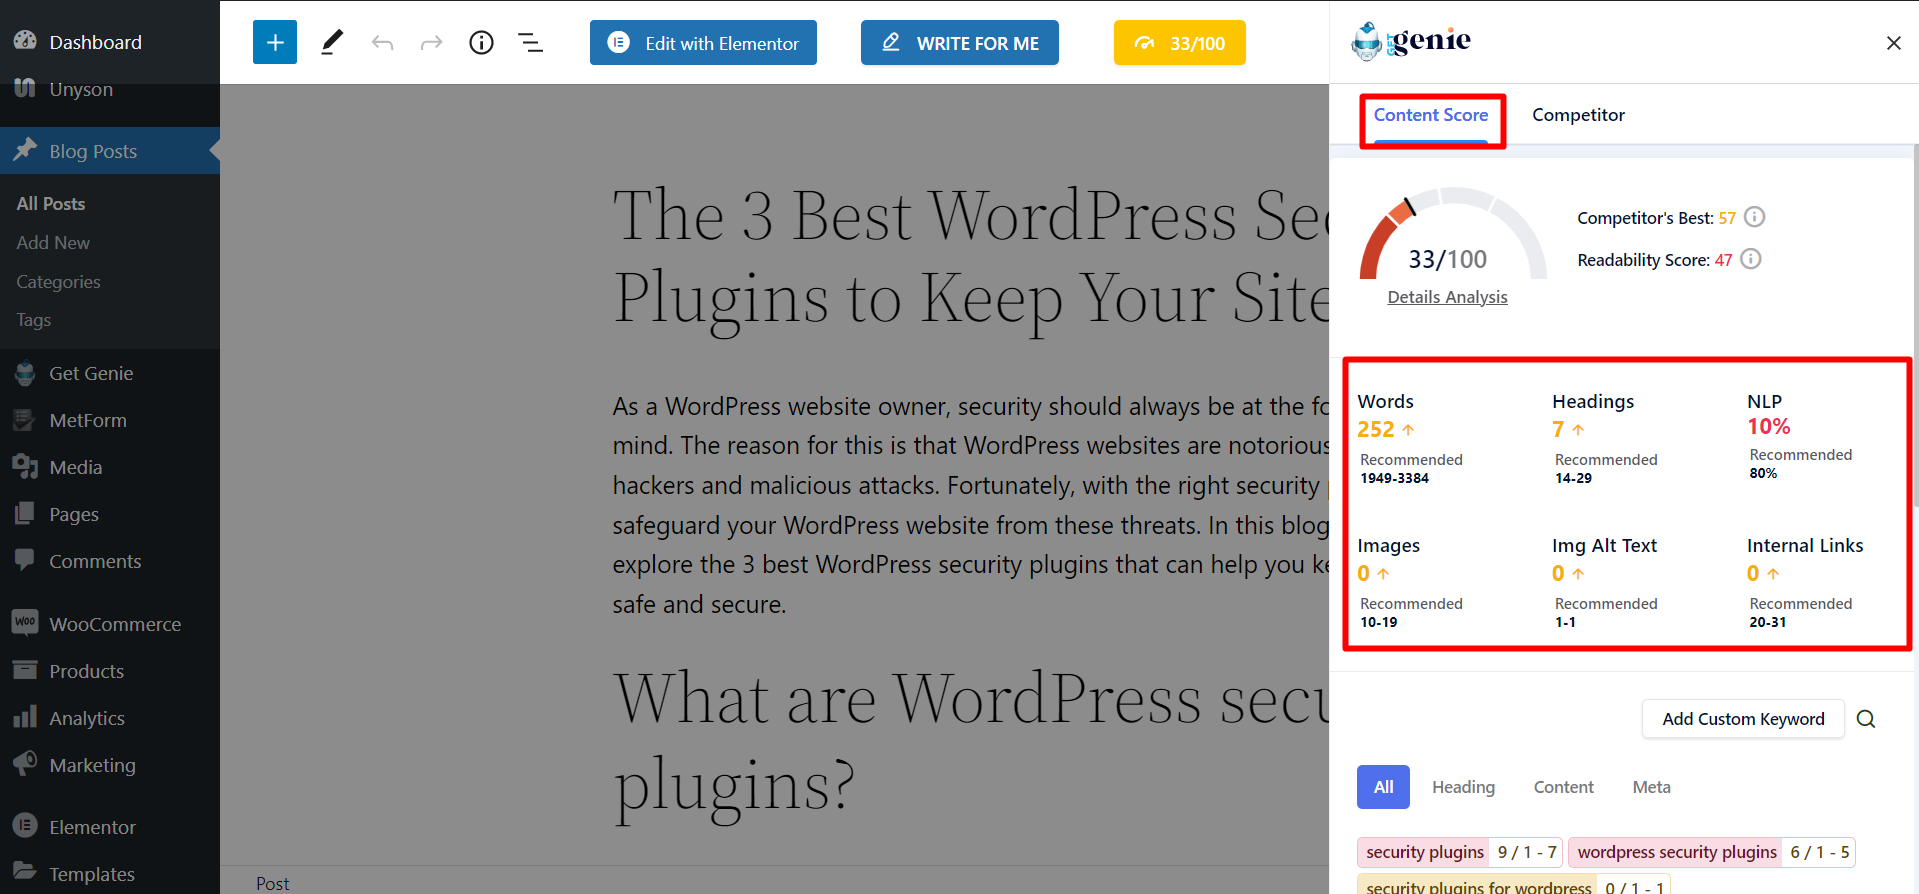The image size is (1919, 894).
Task: Click the Comments bubble icon
Action: [25, 560]
